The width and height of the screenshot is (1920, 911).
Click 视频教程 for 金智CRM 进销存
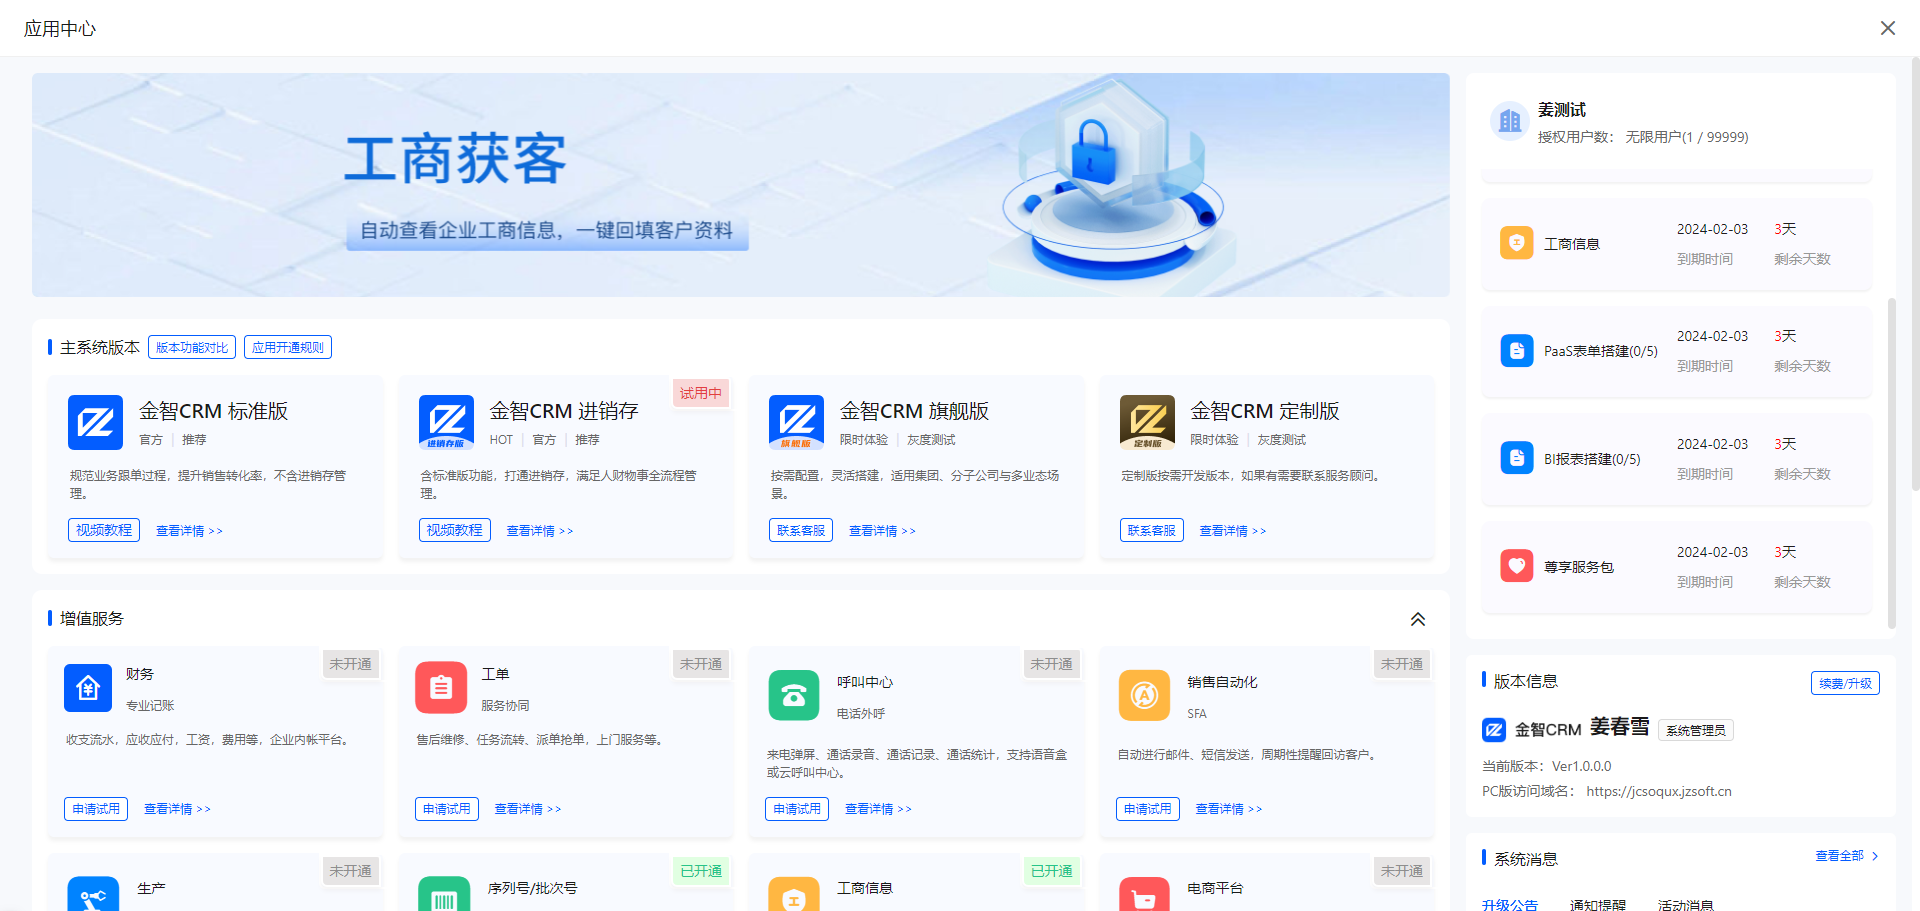454,530
